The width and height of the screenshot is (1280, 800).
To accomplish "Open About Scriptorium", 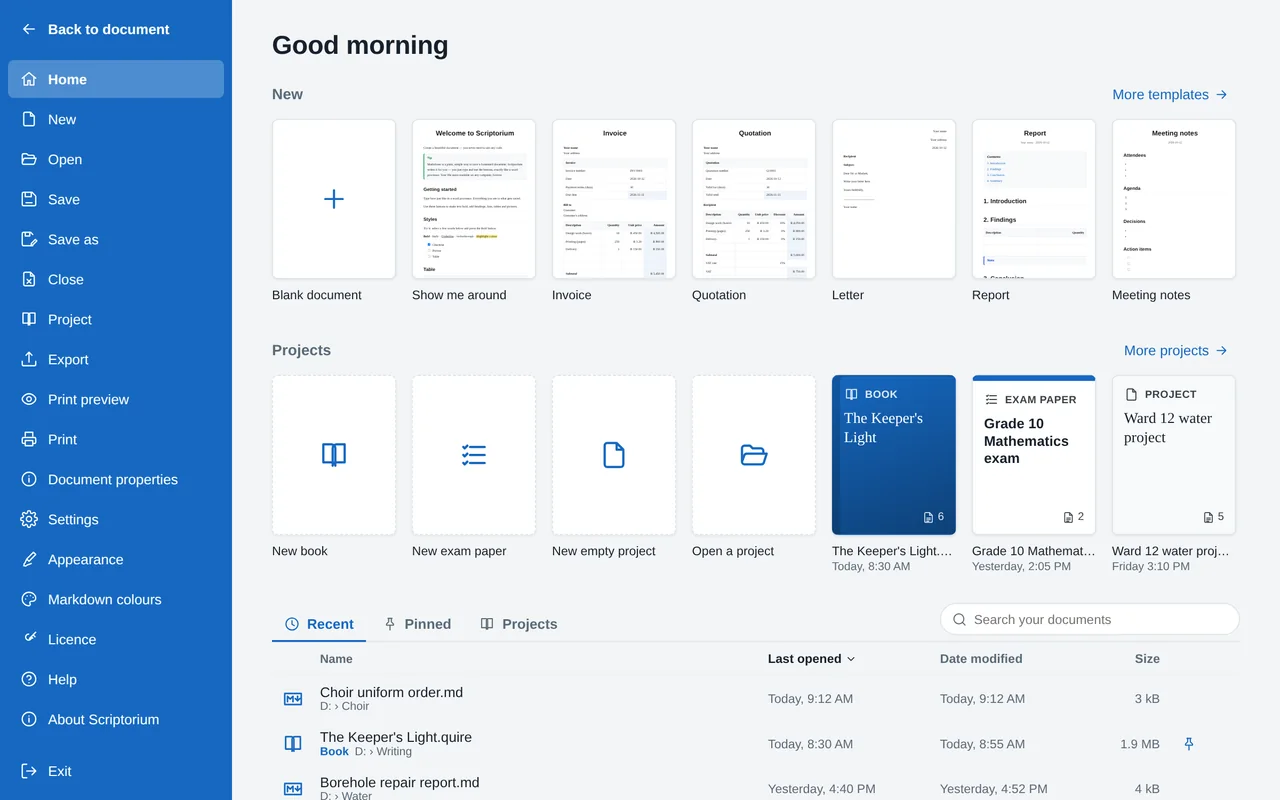I will 116,719.
